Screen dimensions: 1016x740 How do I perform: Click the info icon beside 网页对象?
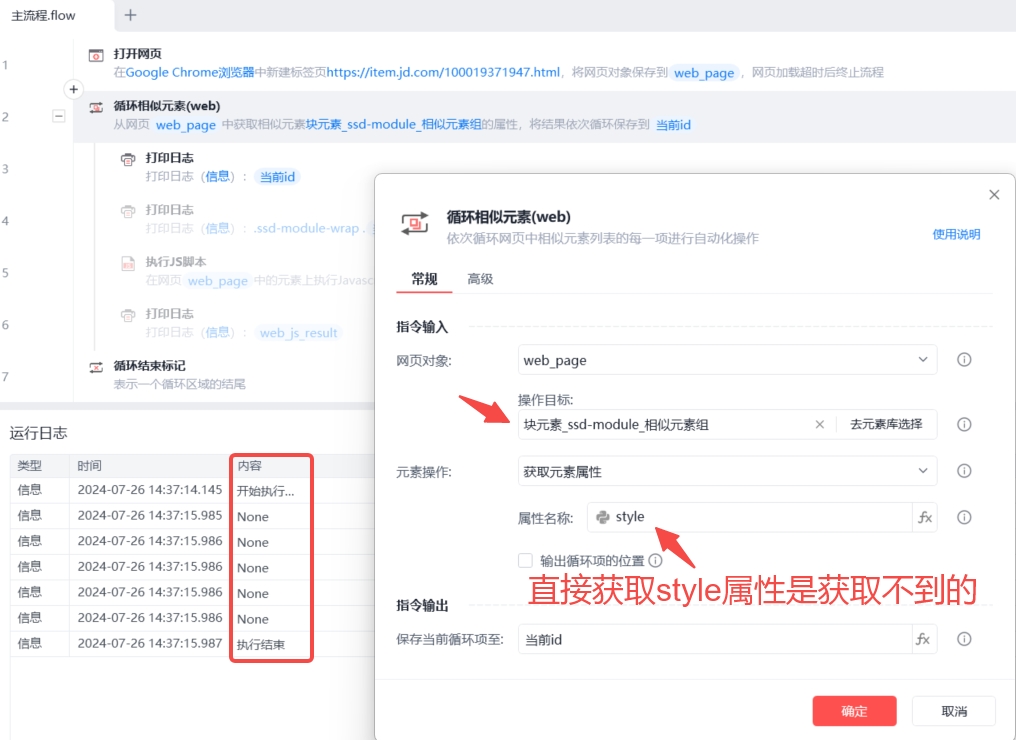tap(964, 360)
